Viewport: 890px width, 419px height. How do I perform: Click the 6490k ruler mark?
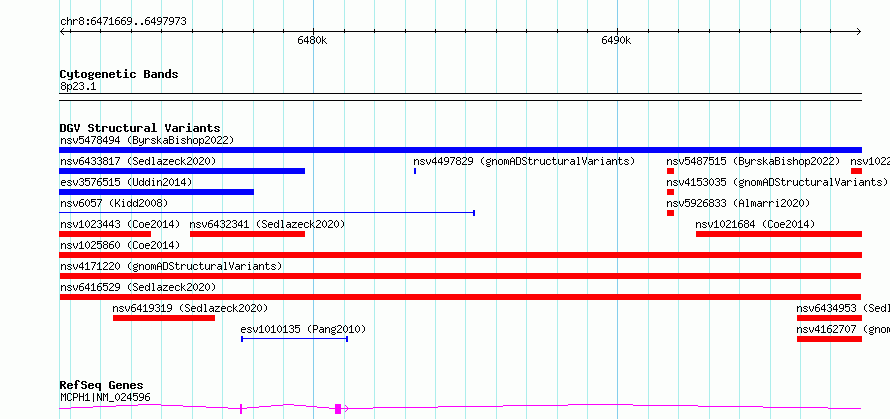[x=616, y=41]
